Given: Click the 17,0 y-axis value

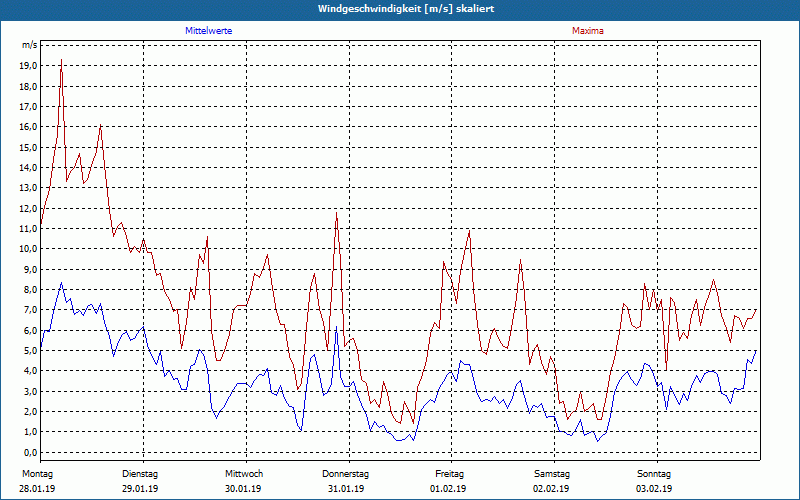Looking at the screenshot, I should pyautogui.click(x=28, y=107).
